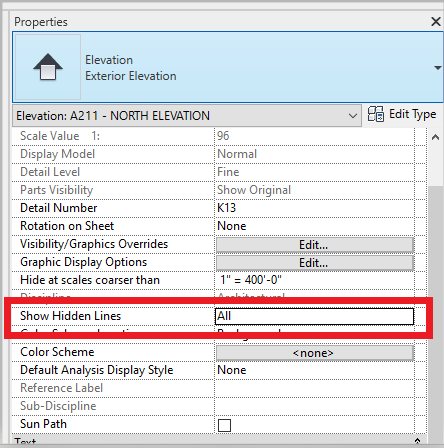Click the Properties panel title
This screenshot has width=444, height=448.
tap(41, 22)
